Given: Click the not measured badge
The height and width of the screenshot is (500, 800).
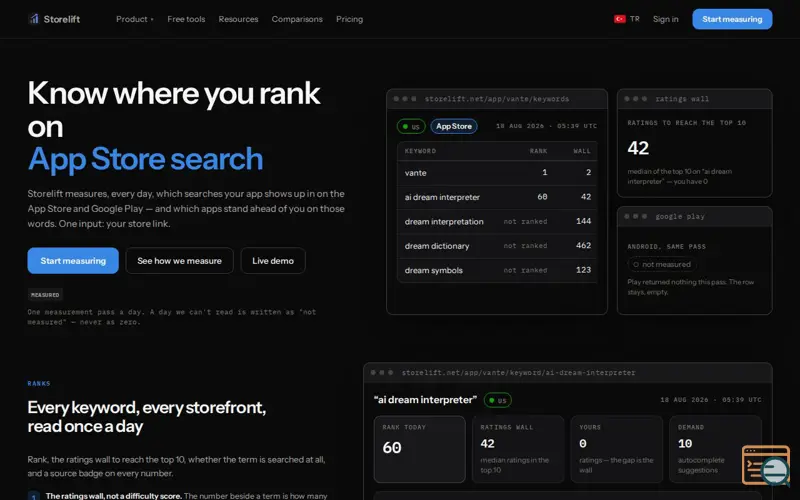Looking at the screenshot, I should point(662,264).
